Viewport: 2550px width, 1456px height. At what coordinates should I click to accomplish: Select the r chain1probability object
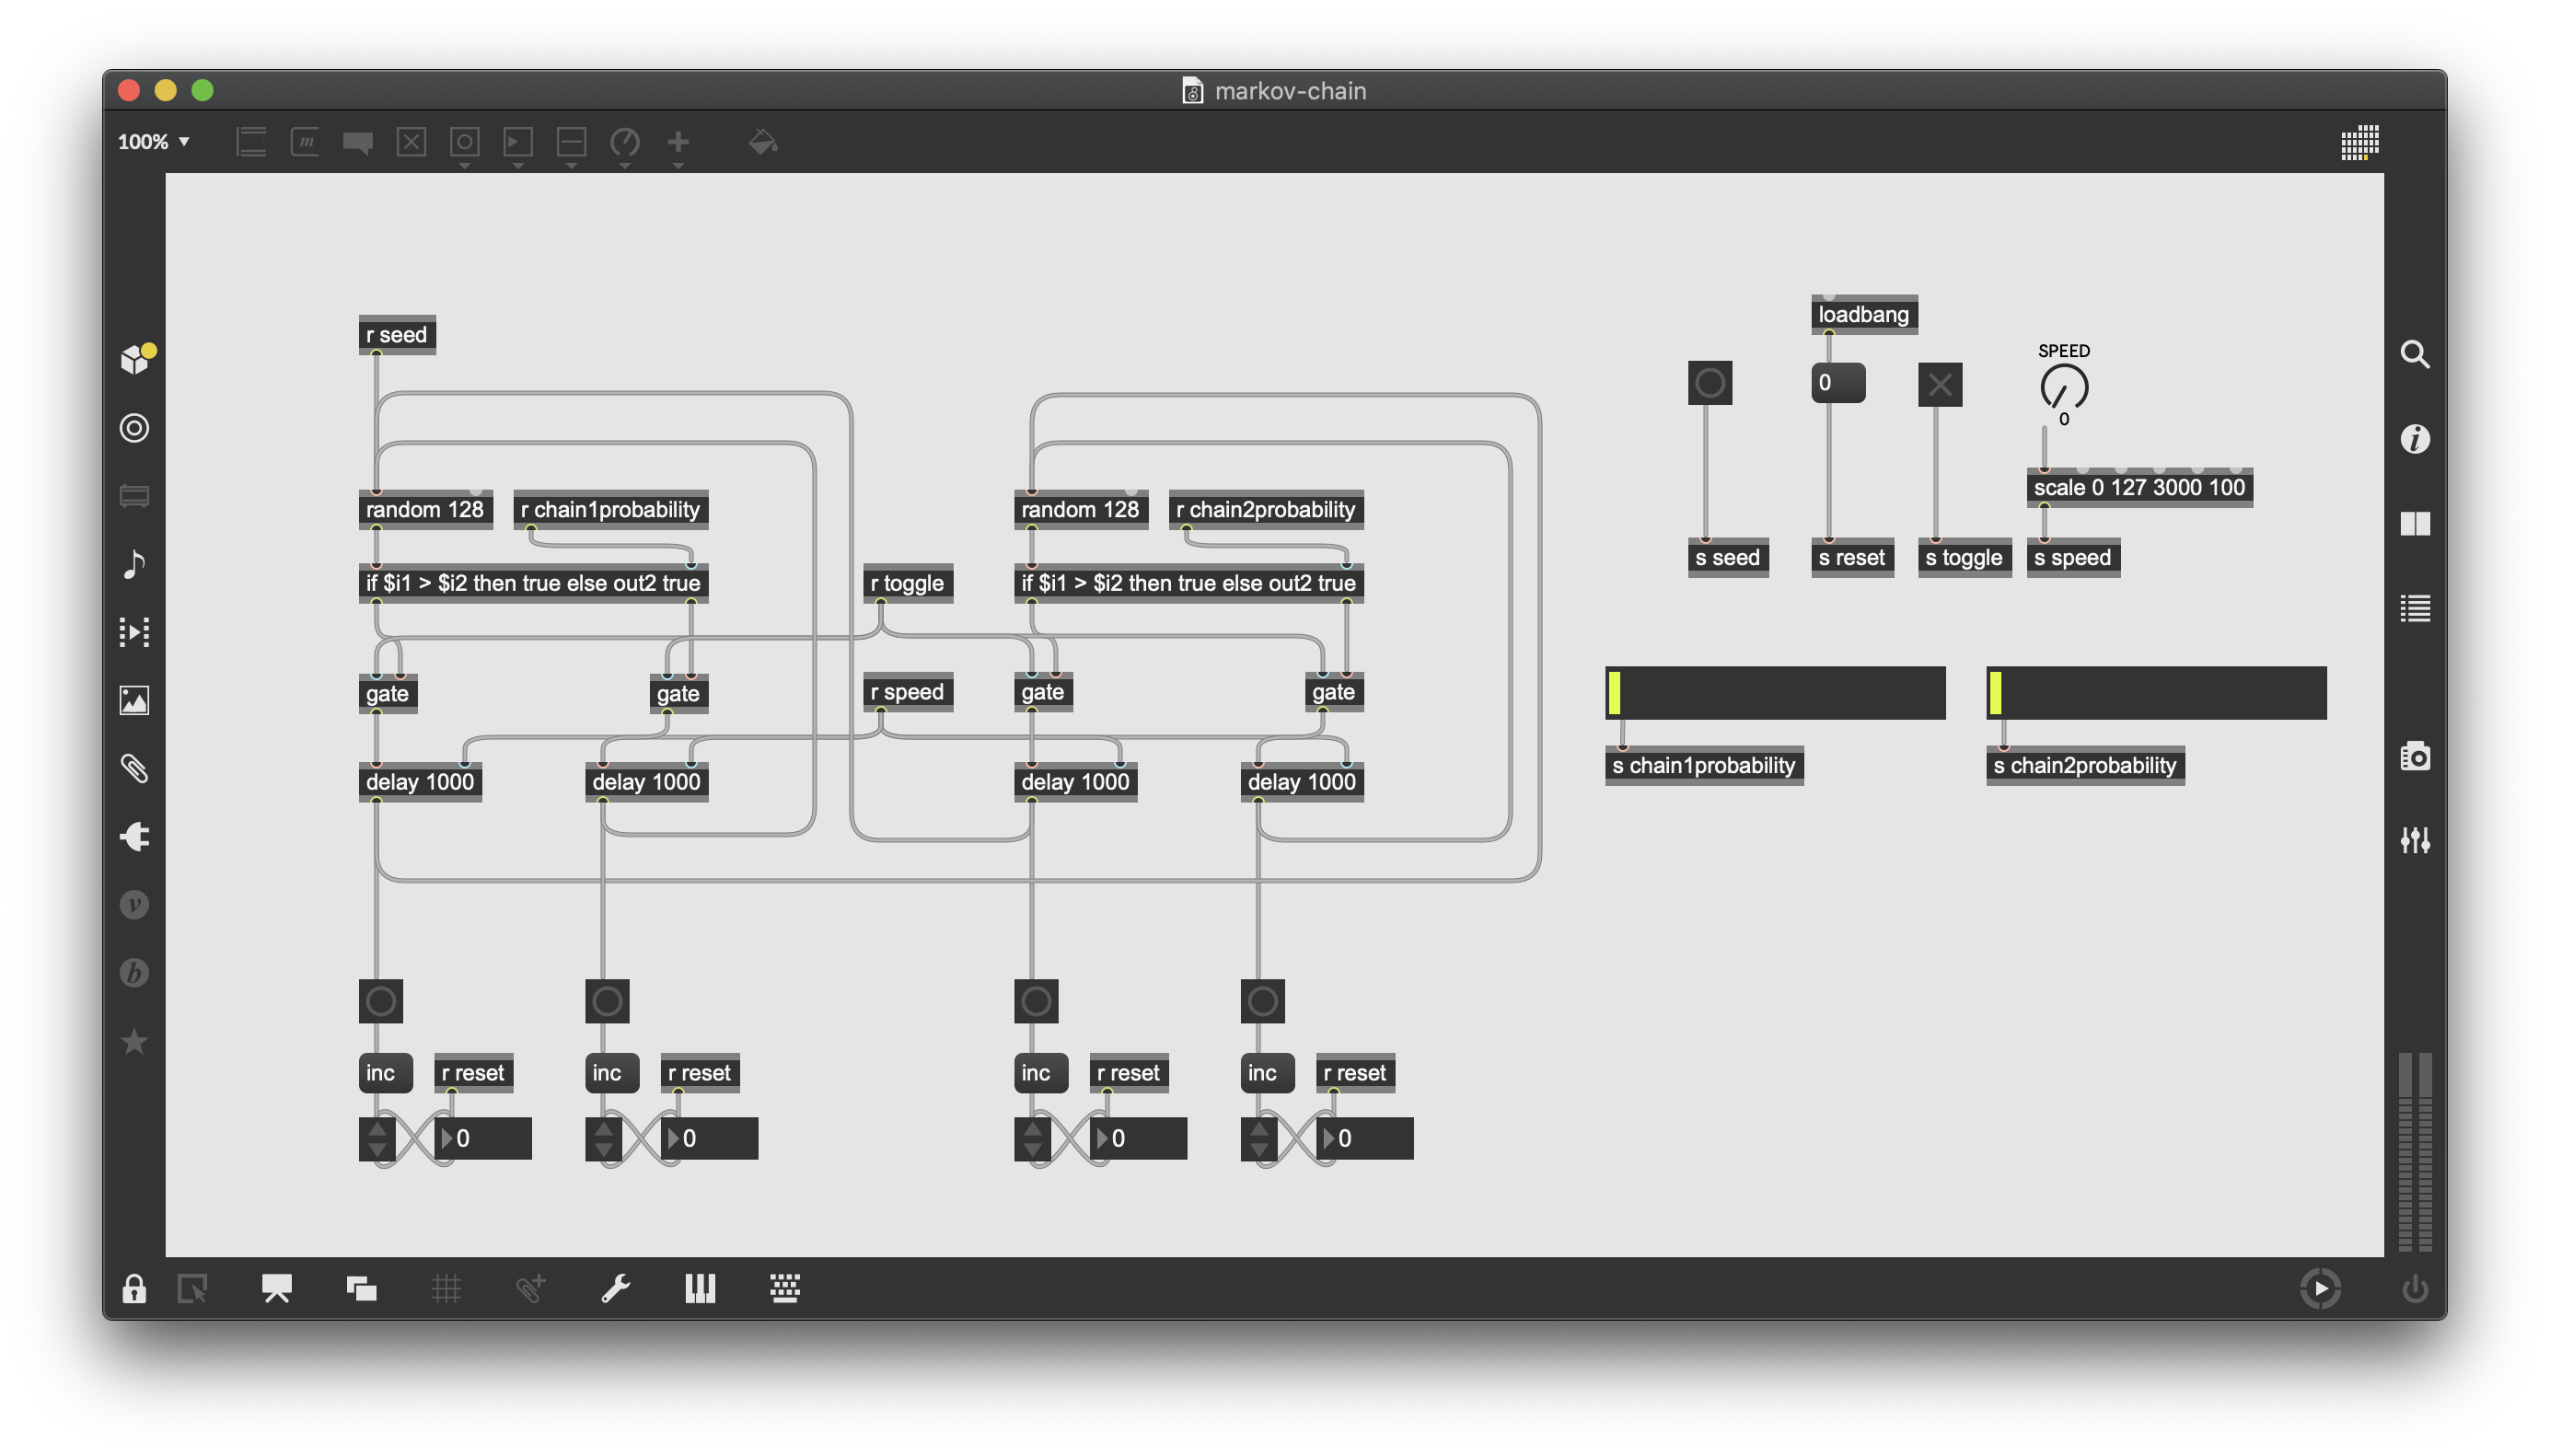pyautogui.click(x=610, y=510)
